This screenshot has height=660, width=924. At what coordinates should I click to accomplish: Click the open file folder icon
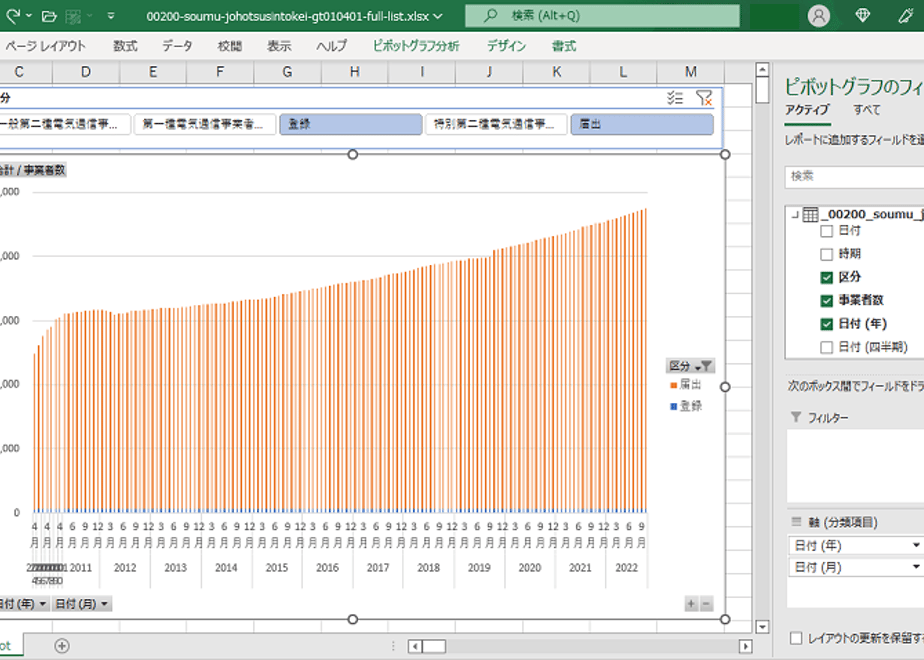point(49,16)
